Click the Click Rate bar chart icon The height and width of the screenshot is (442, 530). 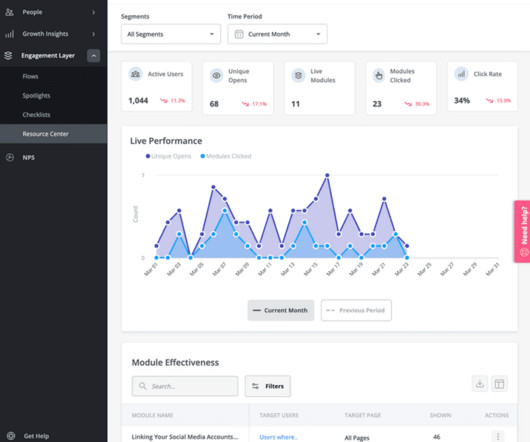point(461,74)
